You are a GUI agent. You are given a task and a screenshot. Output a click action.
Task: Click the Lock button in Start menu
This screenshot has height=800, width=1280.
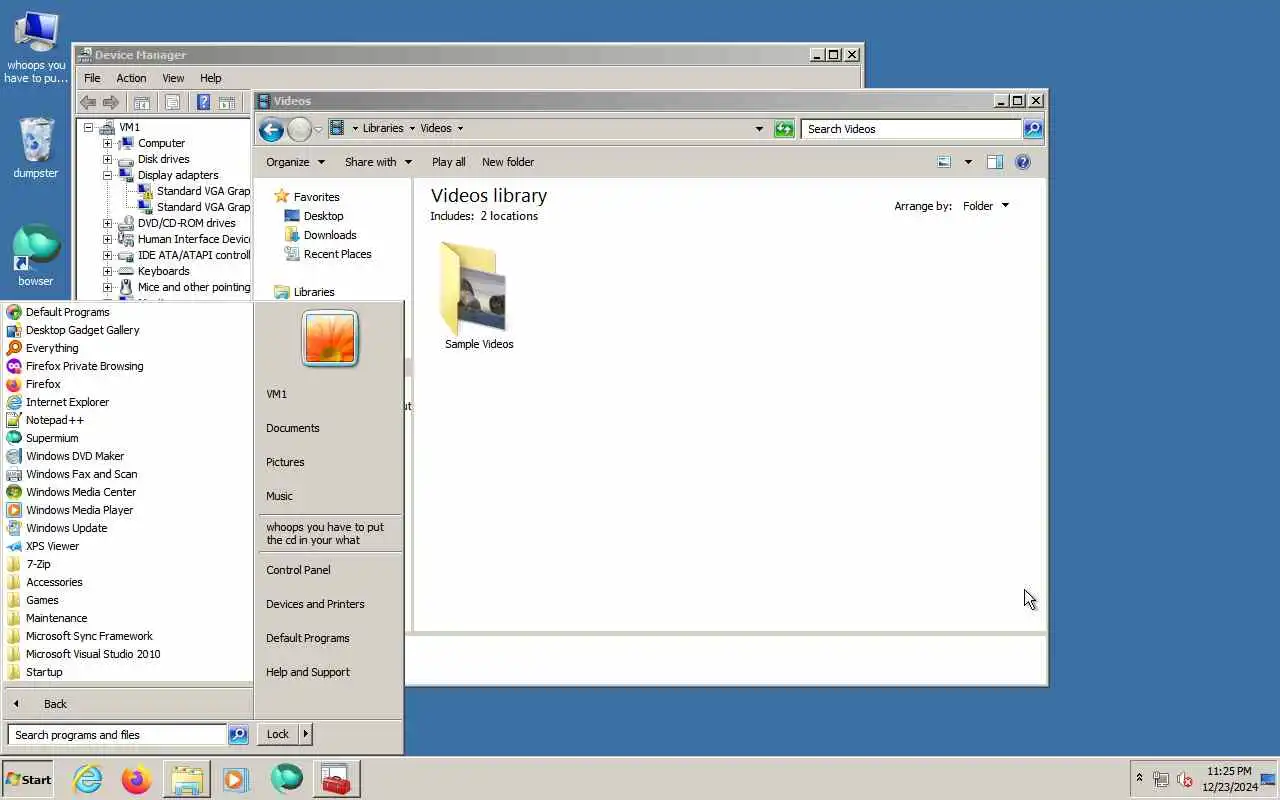coord(278,734)
